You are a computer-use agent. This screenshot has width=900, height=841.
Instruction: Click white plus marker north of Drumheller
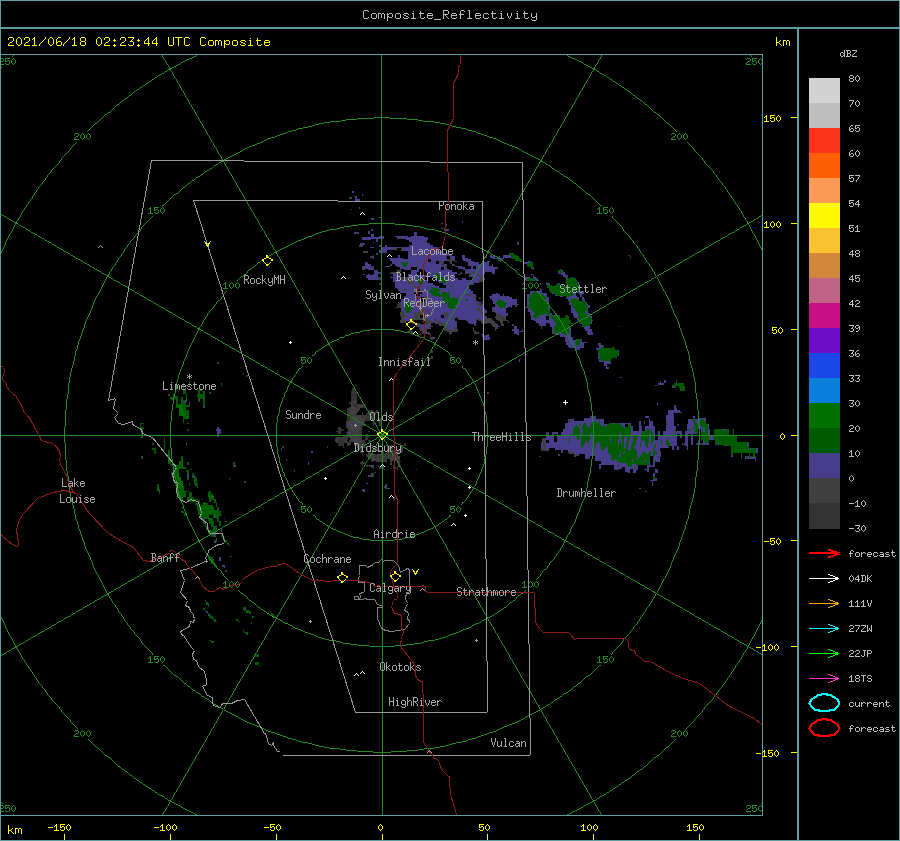tap(565, 402)
